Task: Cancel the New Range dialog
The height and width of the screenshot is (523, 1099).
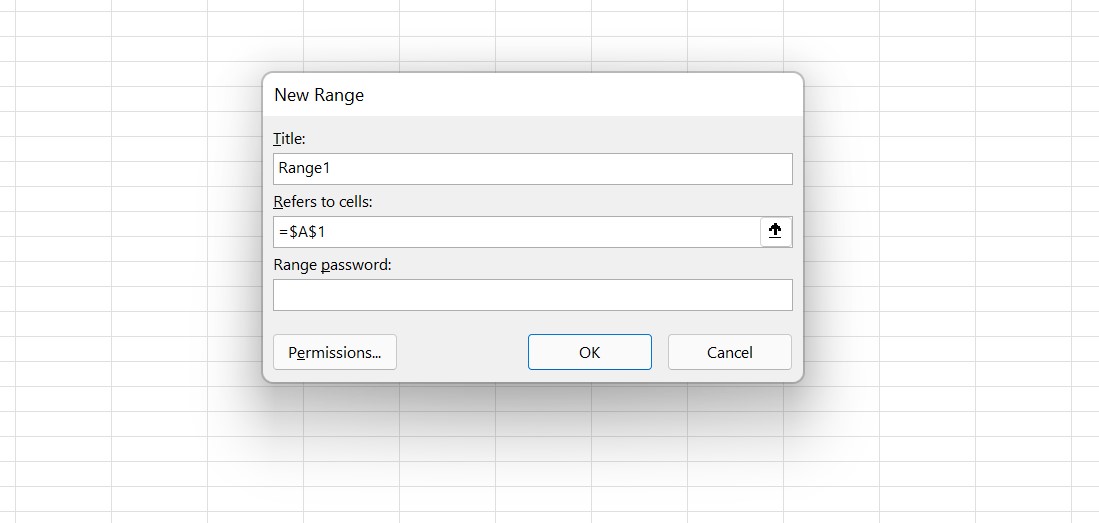Action: 730,352
